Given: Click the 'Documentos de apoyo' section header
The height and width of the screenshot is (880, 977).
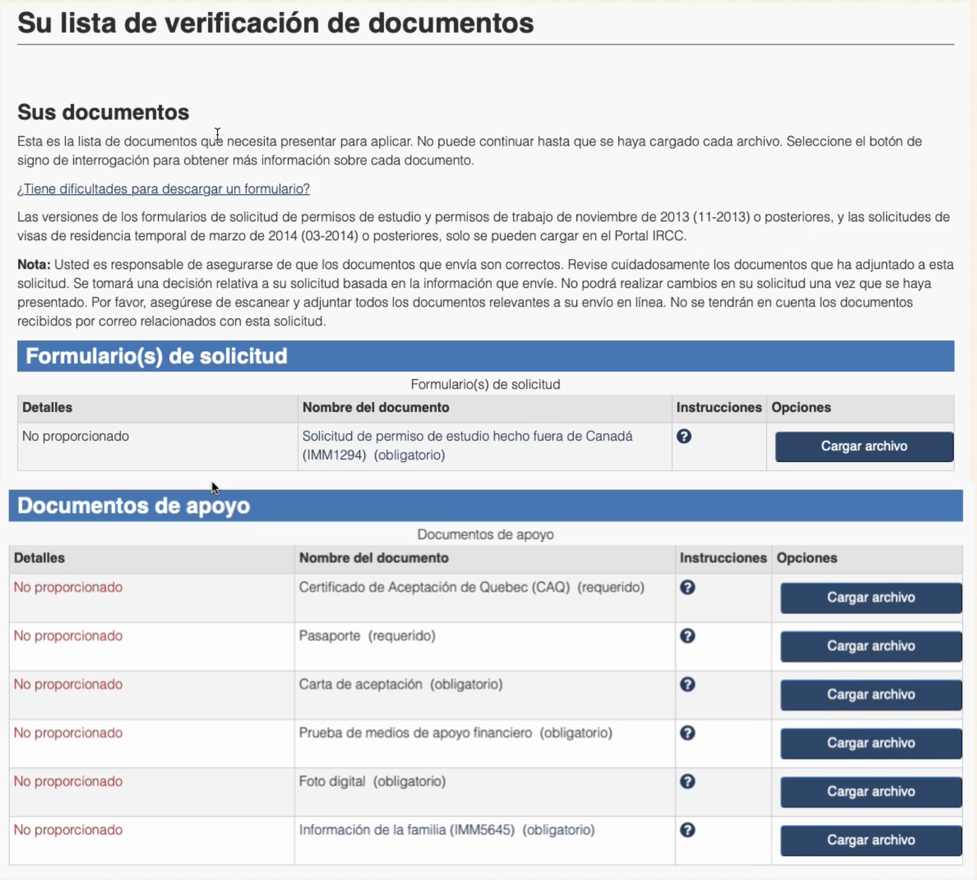Looking at the screenshot, I should tap(134, 506).
